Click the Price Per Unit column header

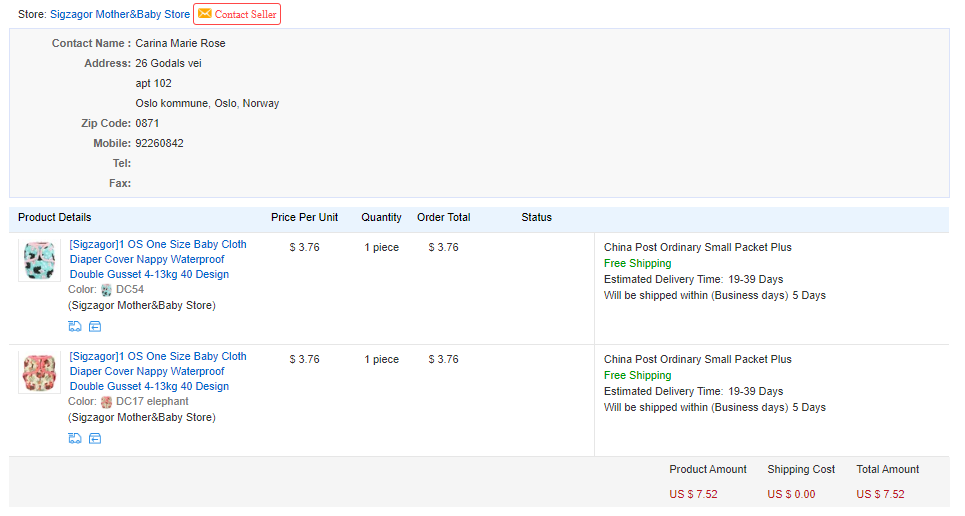[305, 217]
